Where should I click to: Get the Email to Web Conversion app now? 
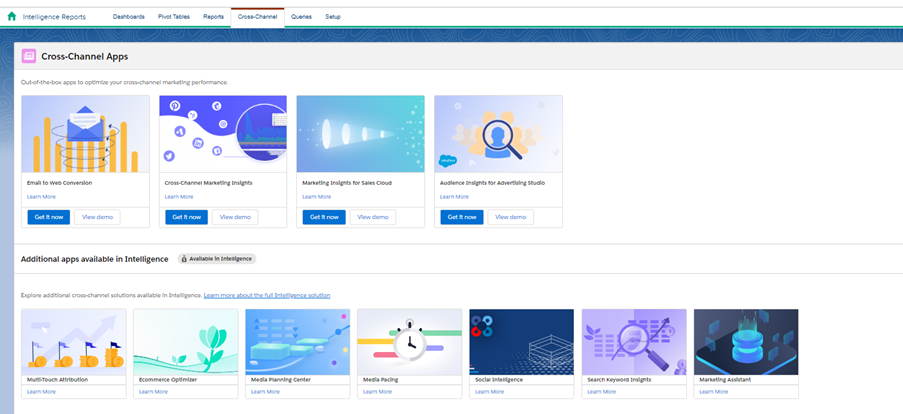48,217
